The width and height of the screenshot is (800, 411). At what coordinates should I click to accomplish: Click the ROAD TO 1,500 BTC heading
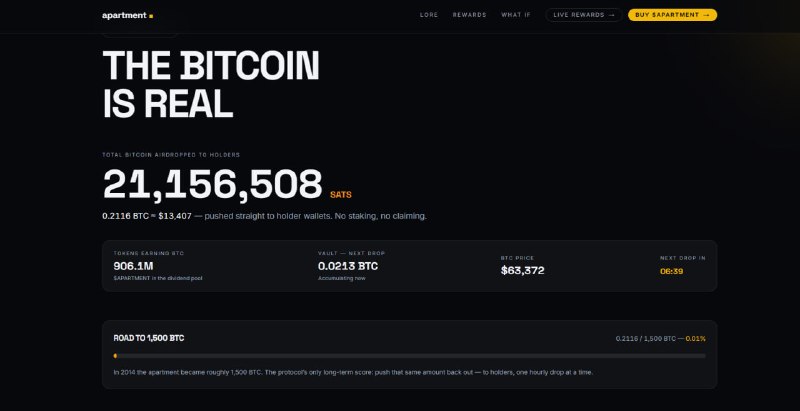pyautogui.click(x=149, y=338)
